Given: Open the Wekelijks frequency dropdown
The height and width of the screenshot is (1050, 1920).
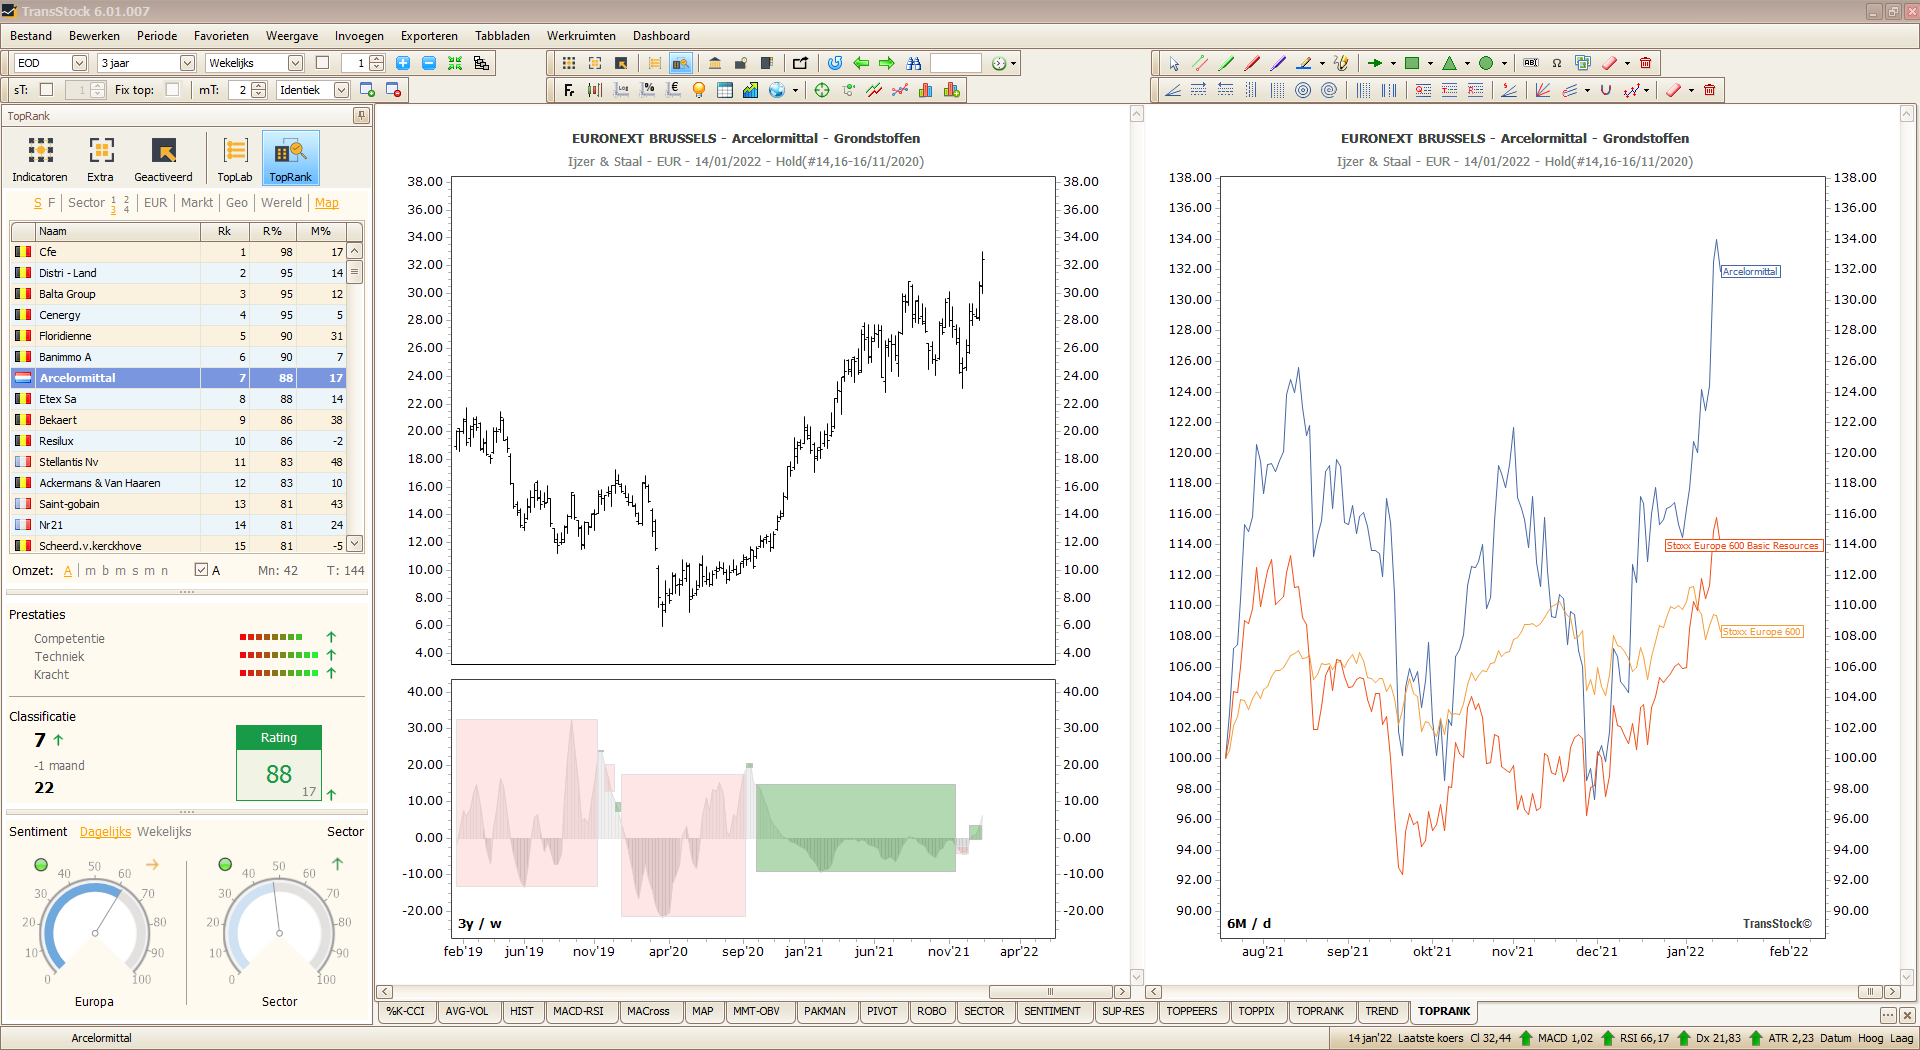Looking at the screenshot, I should coord(295,63).
